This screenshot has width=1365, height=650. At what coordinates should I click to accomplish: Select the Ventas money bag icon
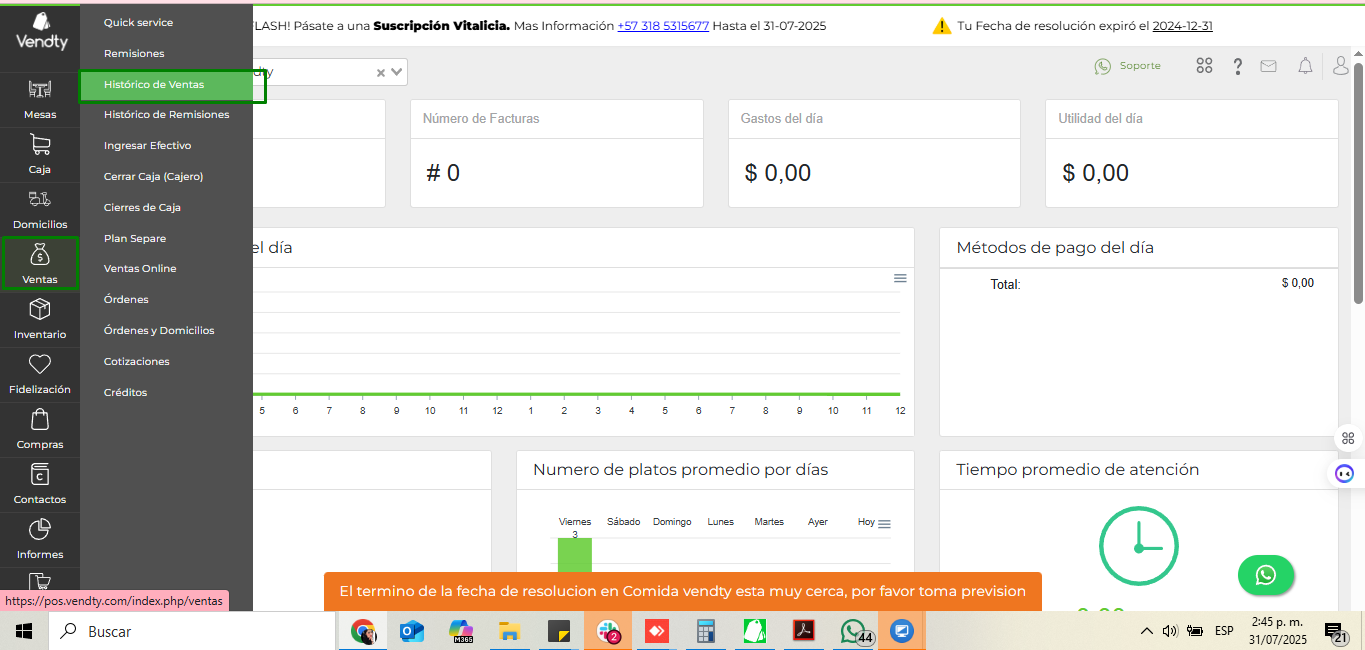pos(40,255)
